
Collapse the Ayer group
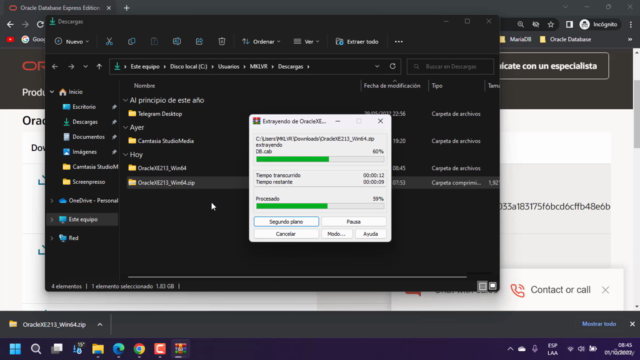tap(125, 127)
